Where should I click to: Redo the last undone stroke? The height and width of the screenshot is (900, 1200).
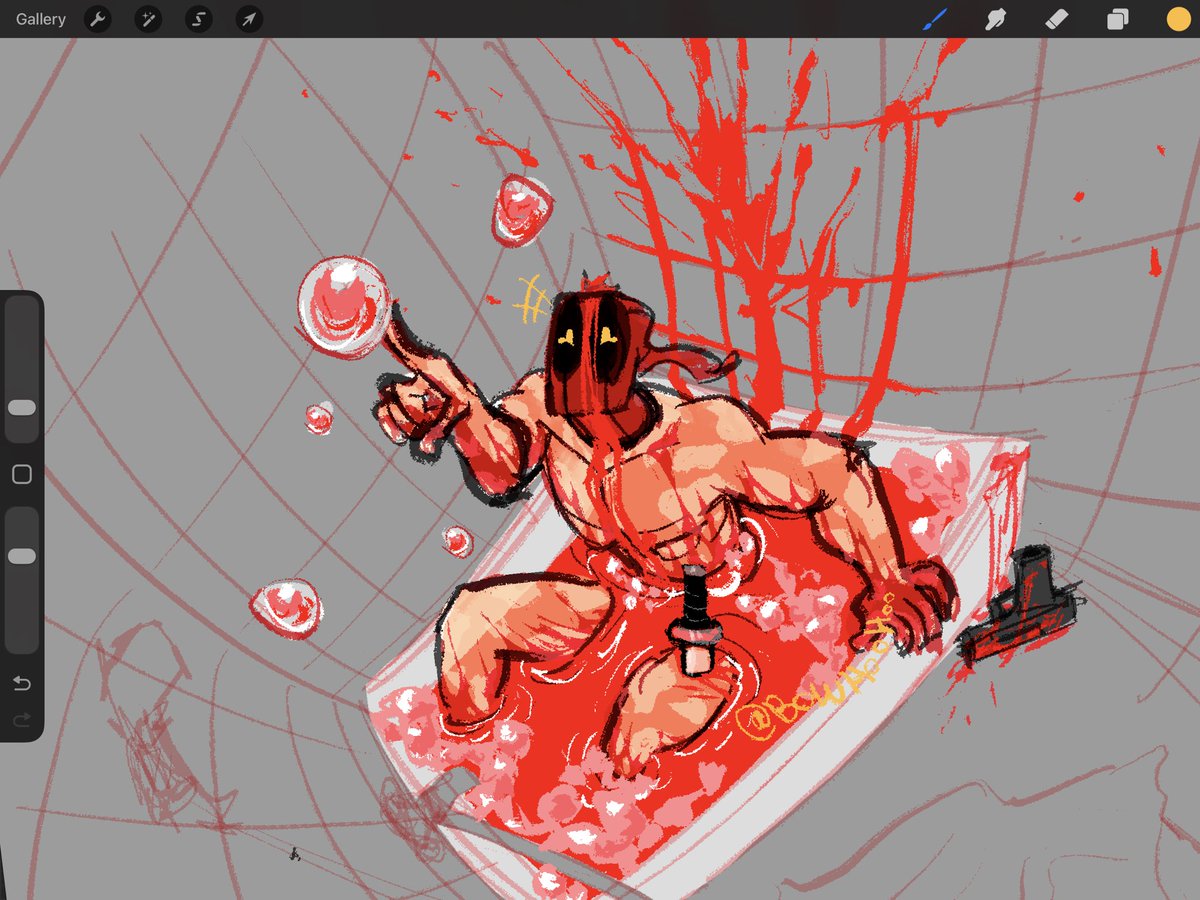point(21,720)
